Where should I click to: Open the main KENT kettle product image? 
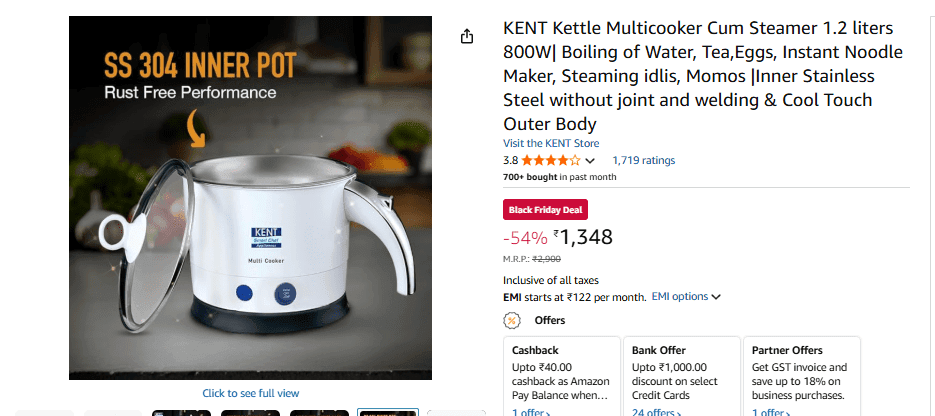(x=250, y=198)
